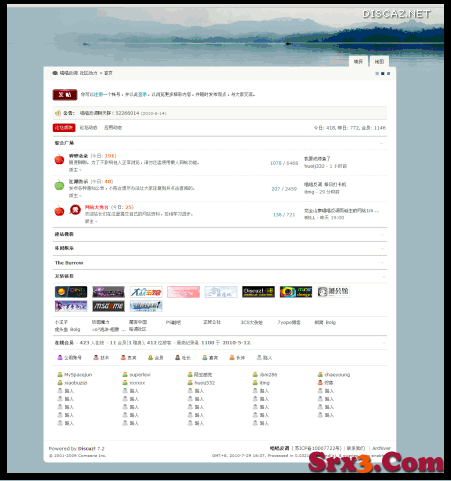Viewport: 451px width, 481px height.
Task: Open the purple anime-girl friend-link banner
Action: 71,306
